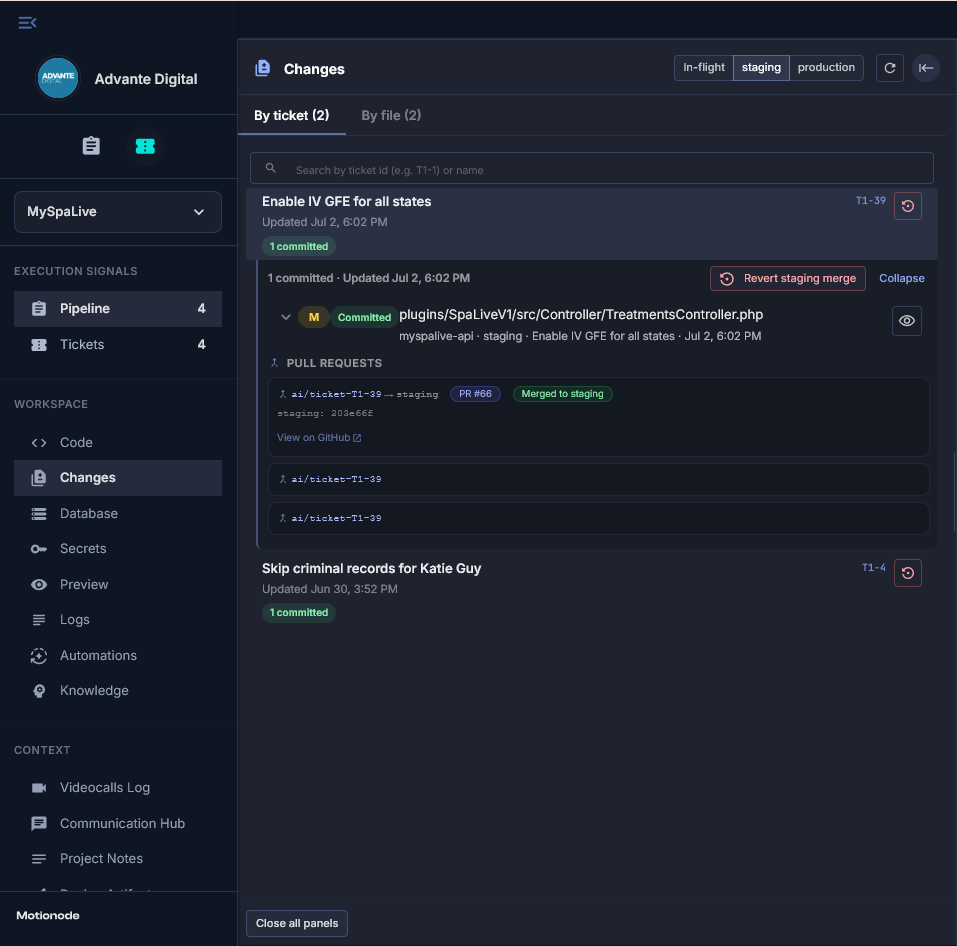
Task: Go to Code workspace
Action: (118, 442)
